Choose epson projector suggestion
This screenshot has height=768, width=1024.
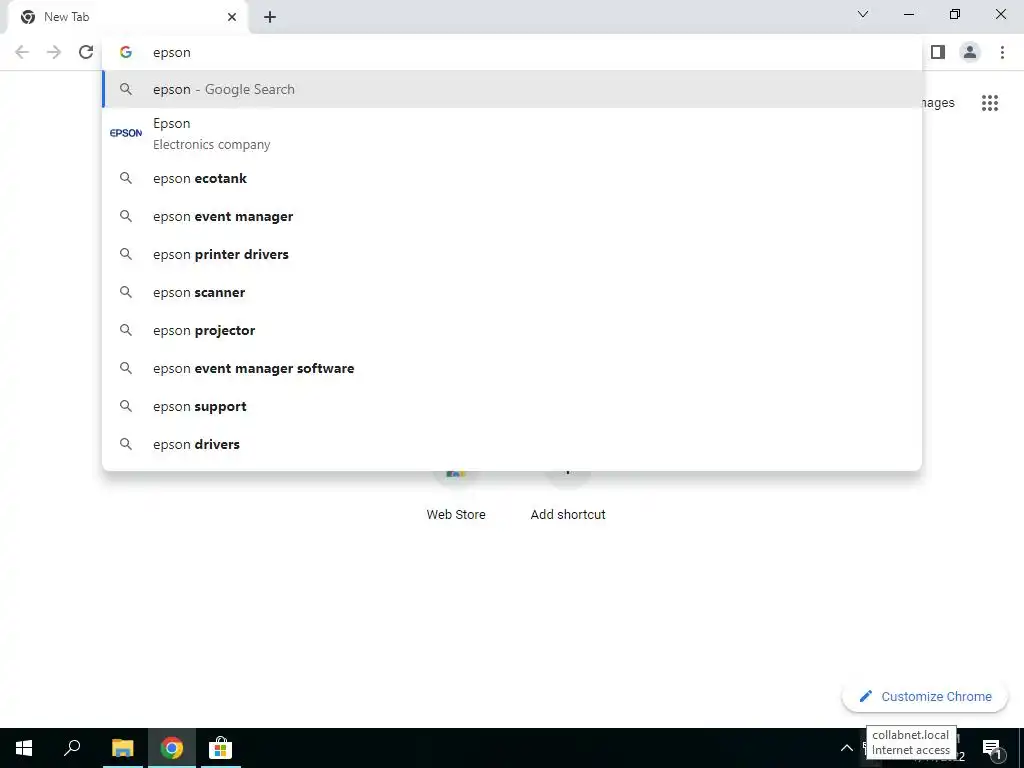point(512,330)
